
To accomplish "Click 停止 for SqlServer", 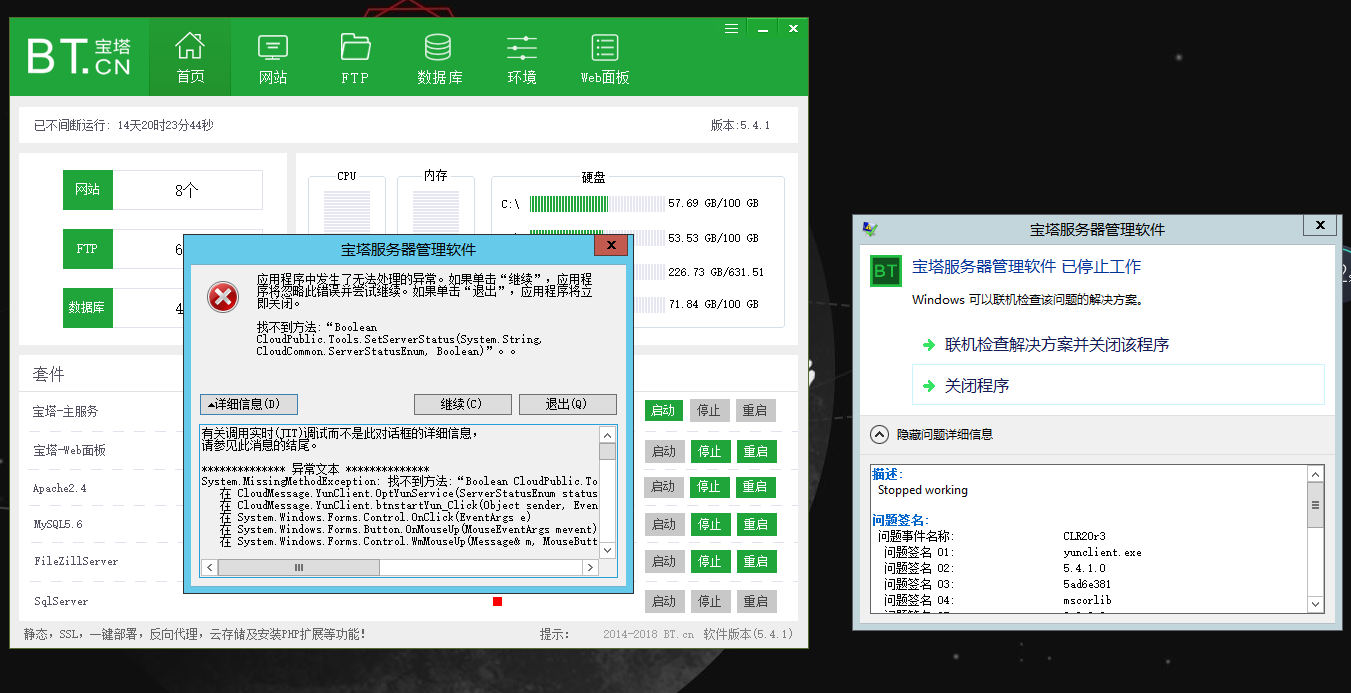I will pyautogui.click(x=709, y=601).
